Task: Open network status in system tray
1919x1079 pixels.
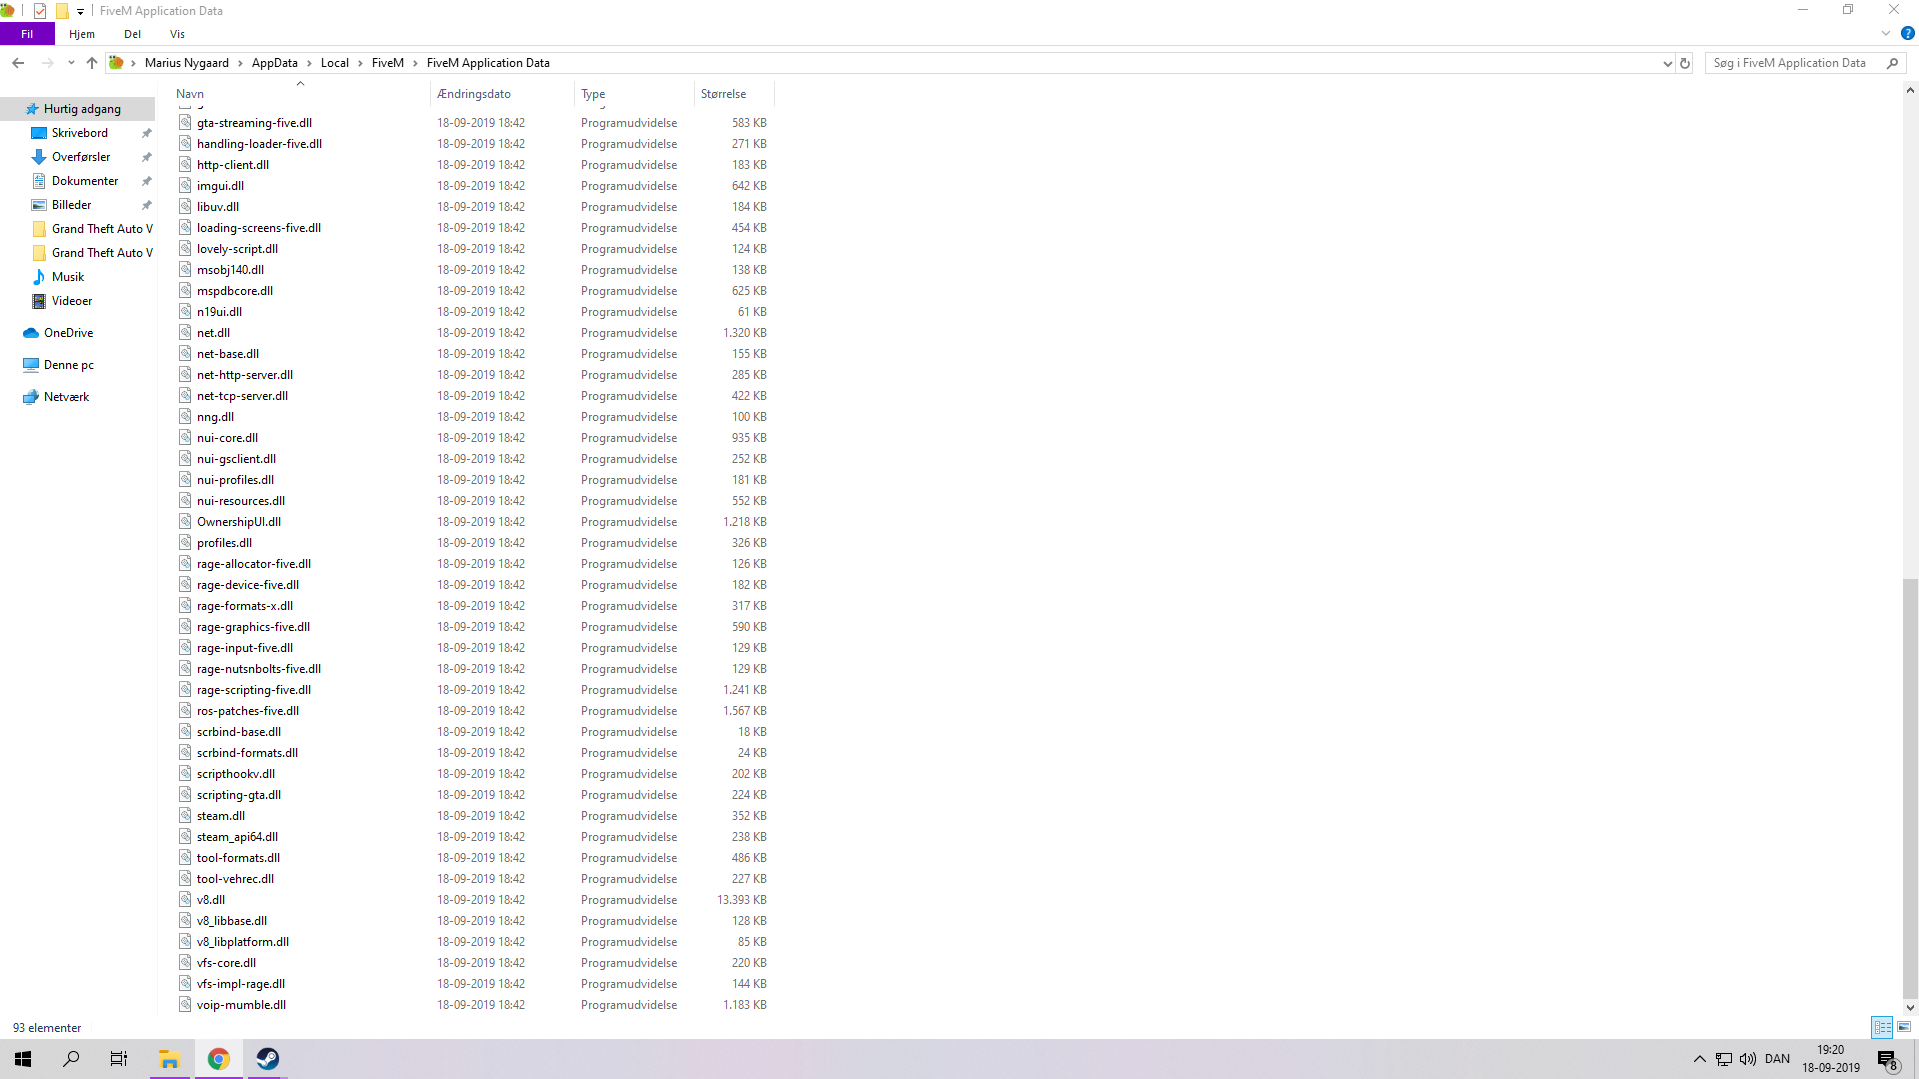Action: pyautogui.click(x=1724, y=1059)
